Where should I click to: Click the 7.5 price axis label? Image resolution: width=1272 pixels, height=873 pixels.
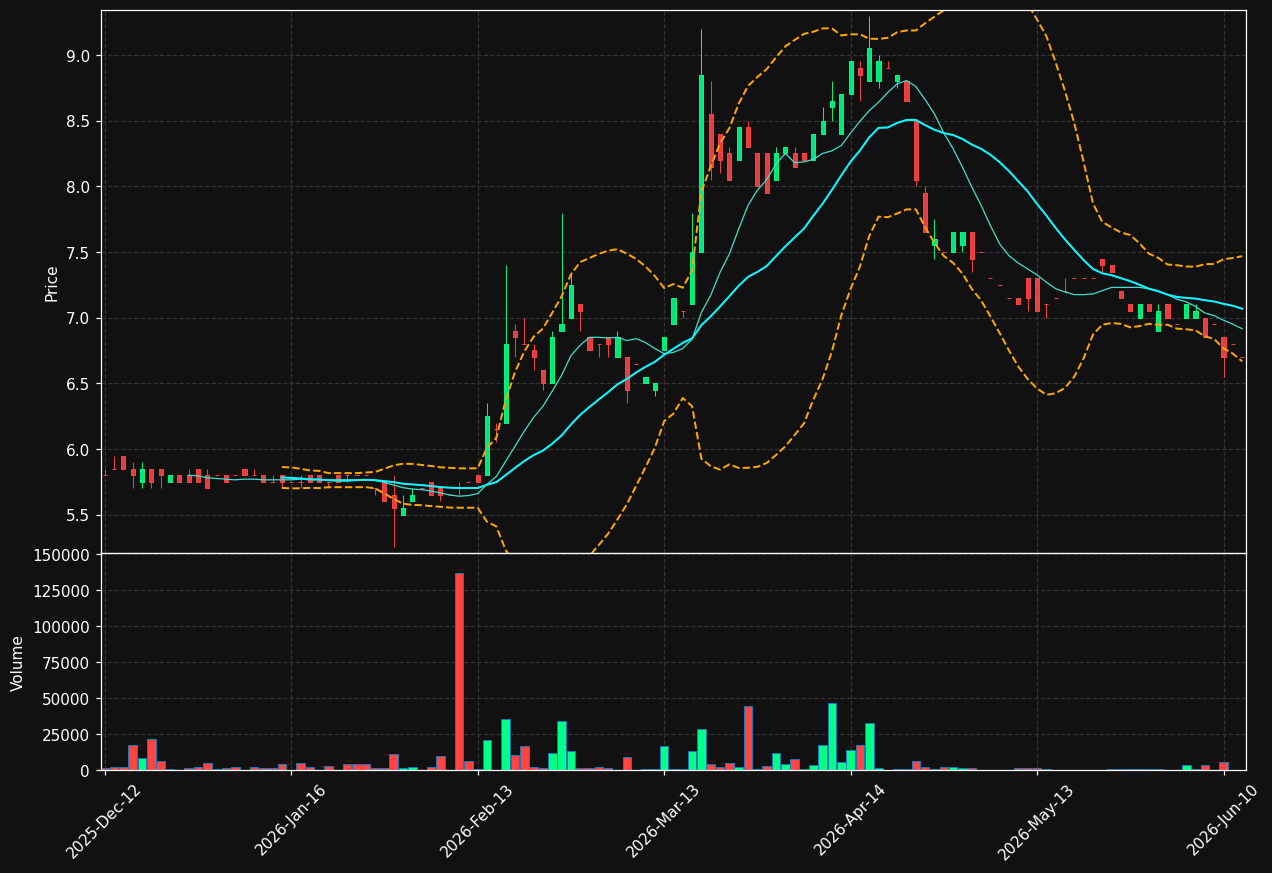click(77, 253)
